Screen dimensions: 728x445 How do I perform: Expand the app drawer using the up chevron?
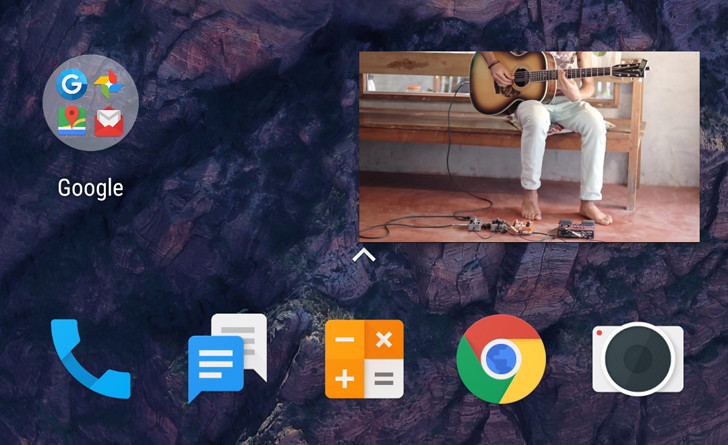tap(364, 255)
